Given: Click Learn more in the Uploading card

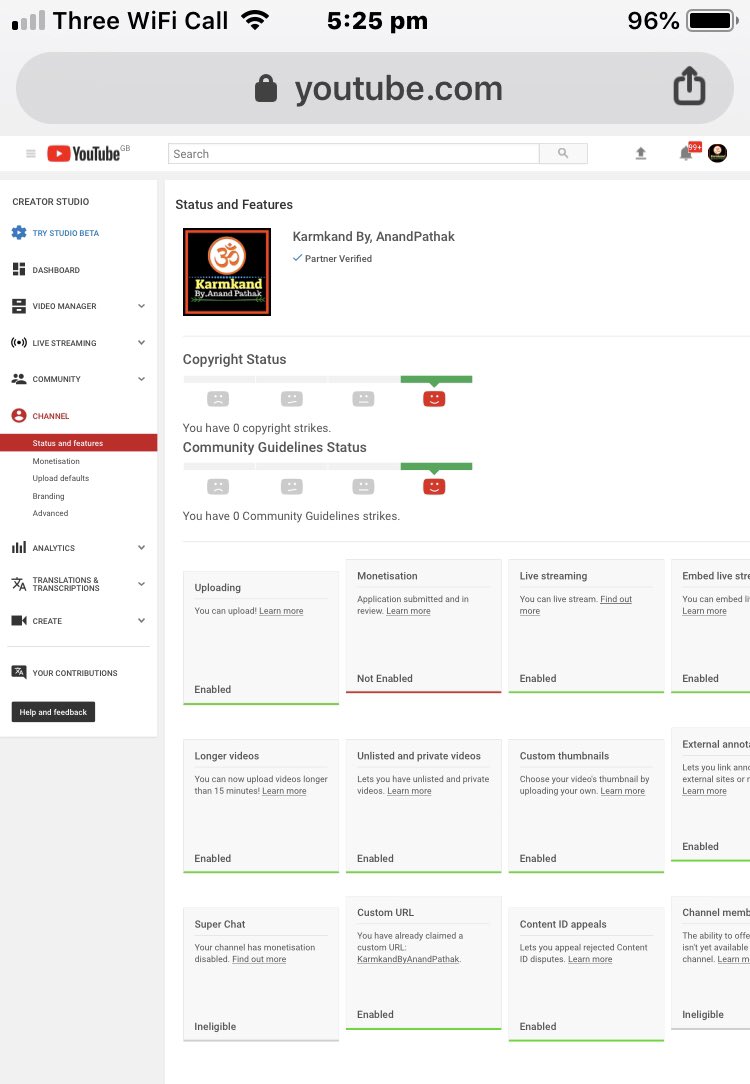Looking at the screenshot, I should coord(281,611).
